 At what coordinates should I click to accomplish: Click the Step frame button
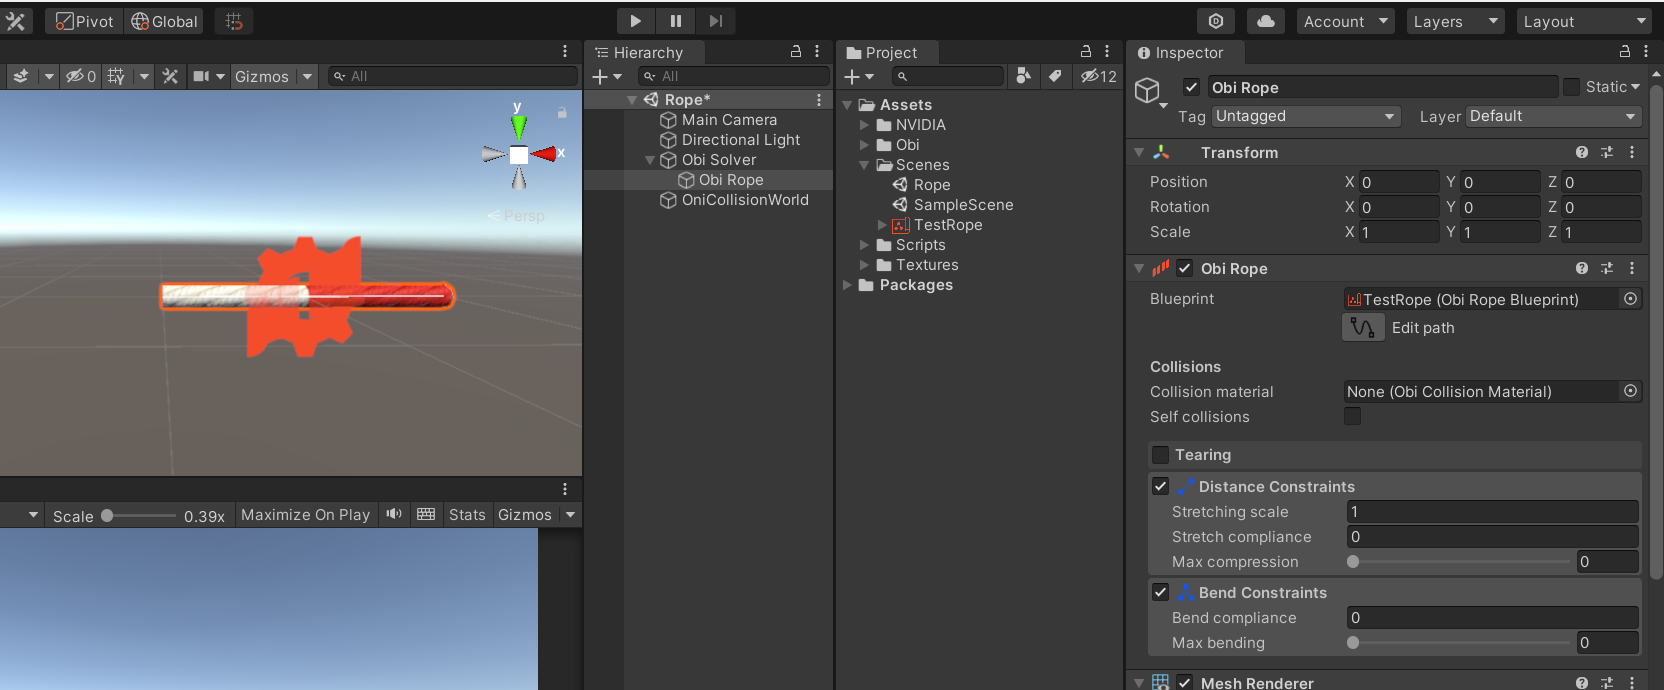pos(716,21)
